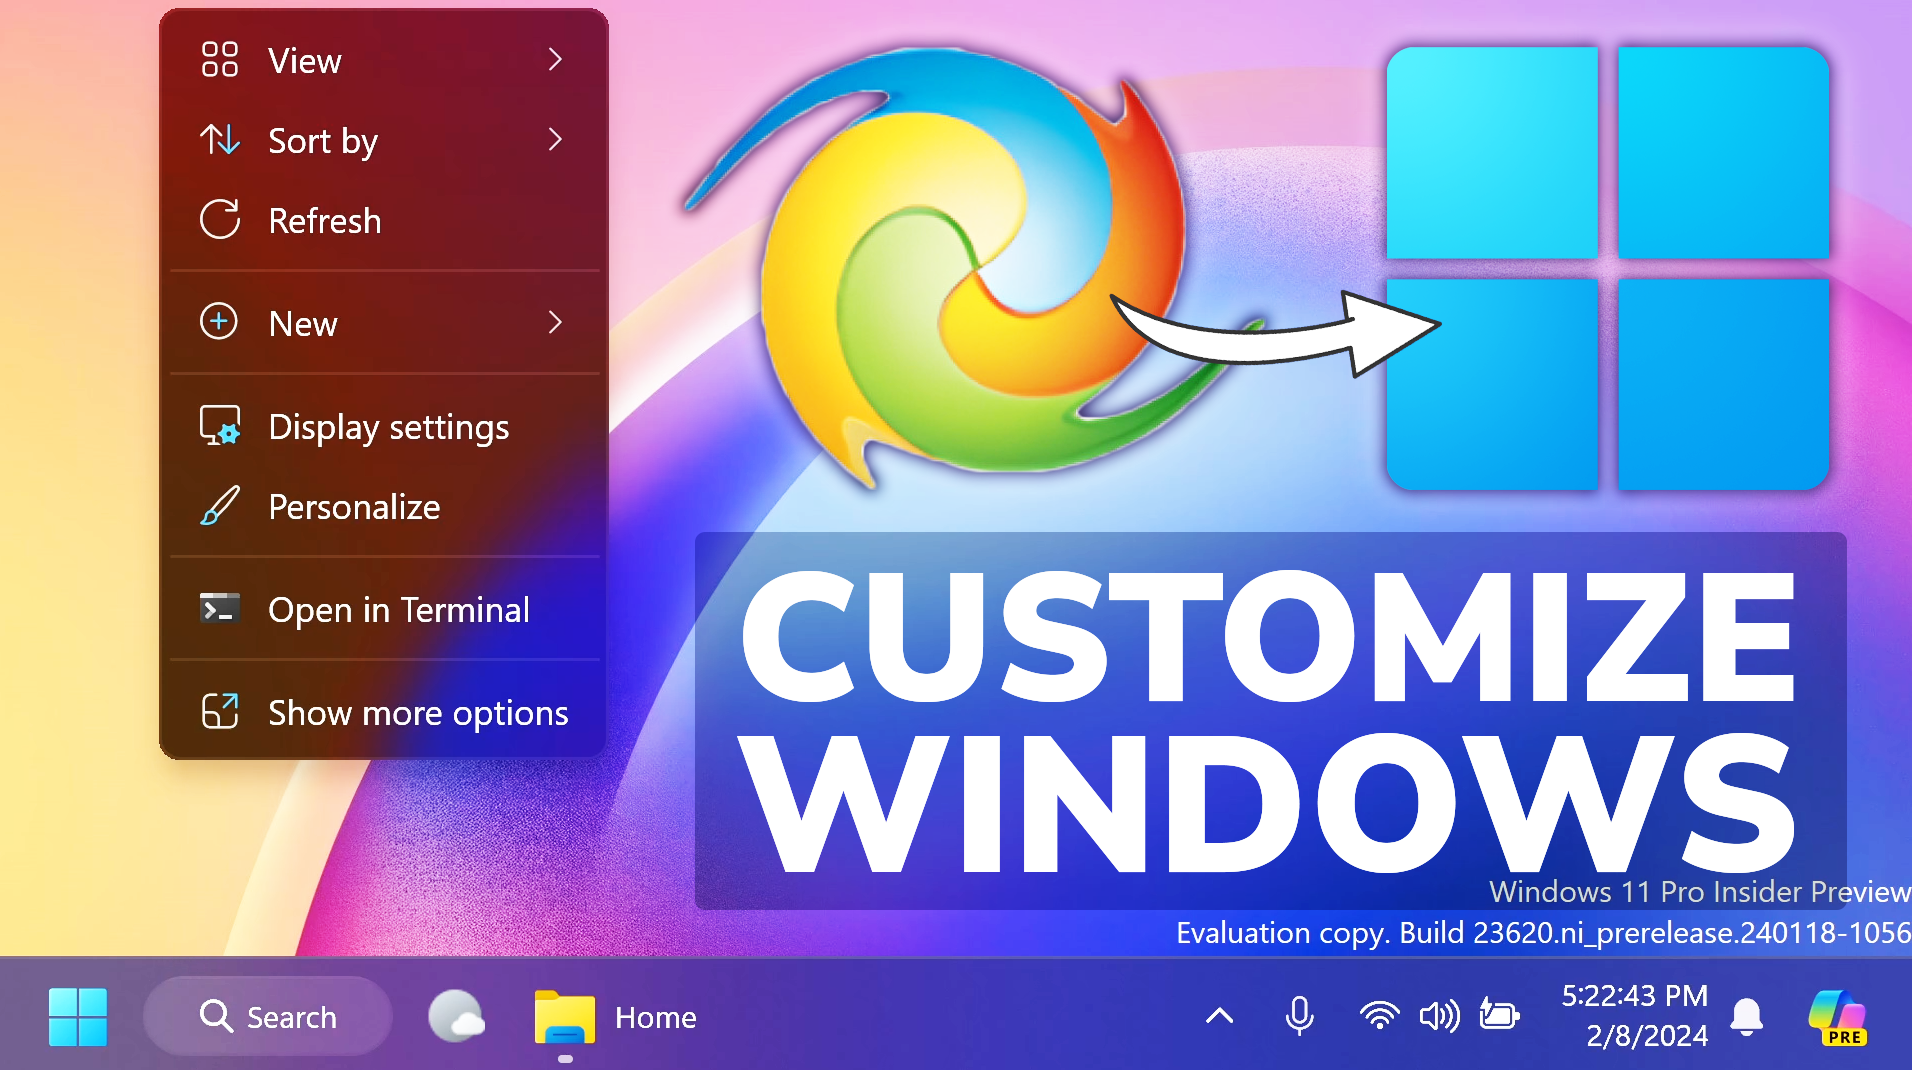Select the Personalize paintbrush icon

[220, 507]
